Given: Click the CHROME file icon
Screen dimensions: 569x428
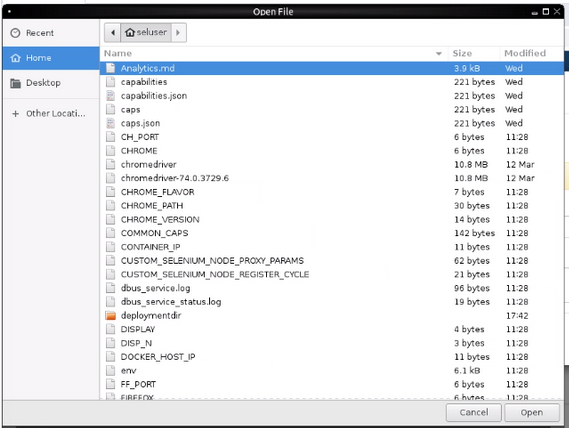Looking at the screenshot, I should [x=111, y=151].
